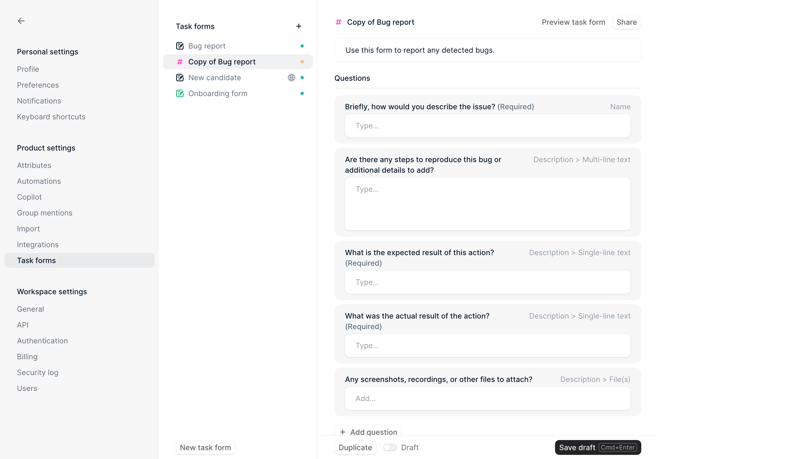This screenshot has width=800, height=459.
Task: Open Profile settings
Action: point(28,69)
